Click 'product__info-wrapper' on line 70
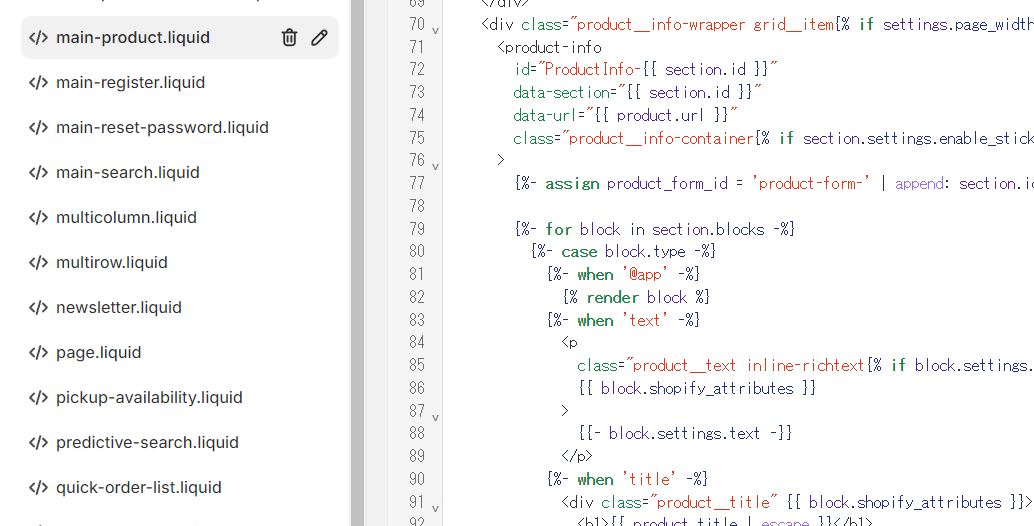Viewport: 1034px width, 526px height. coord(661,25)
